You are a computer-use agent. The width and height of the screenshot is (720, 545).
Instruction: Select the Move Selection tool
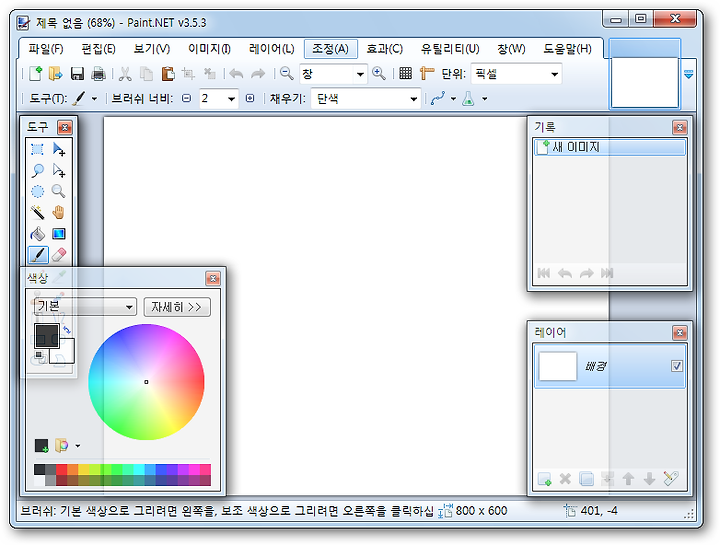tap(59, 171)
